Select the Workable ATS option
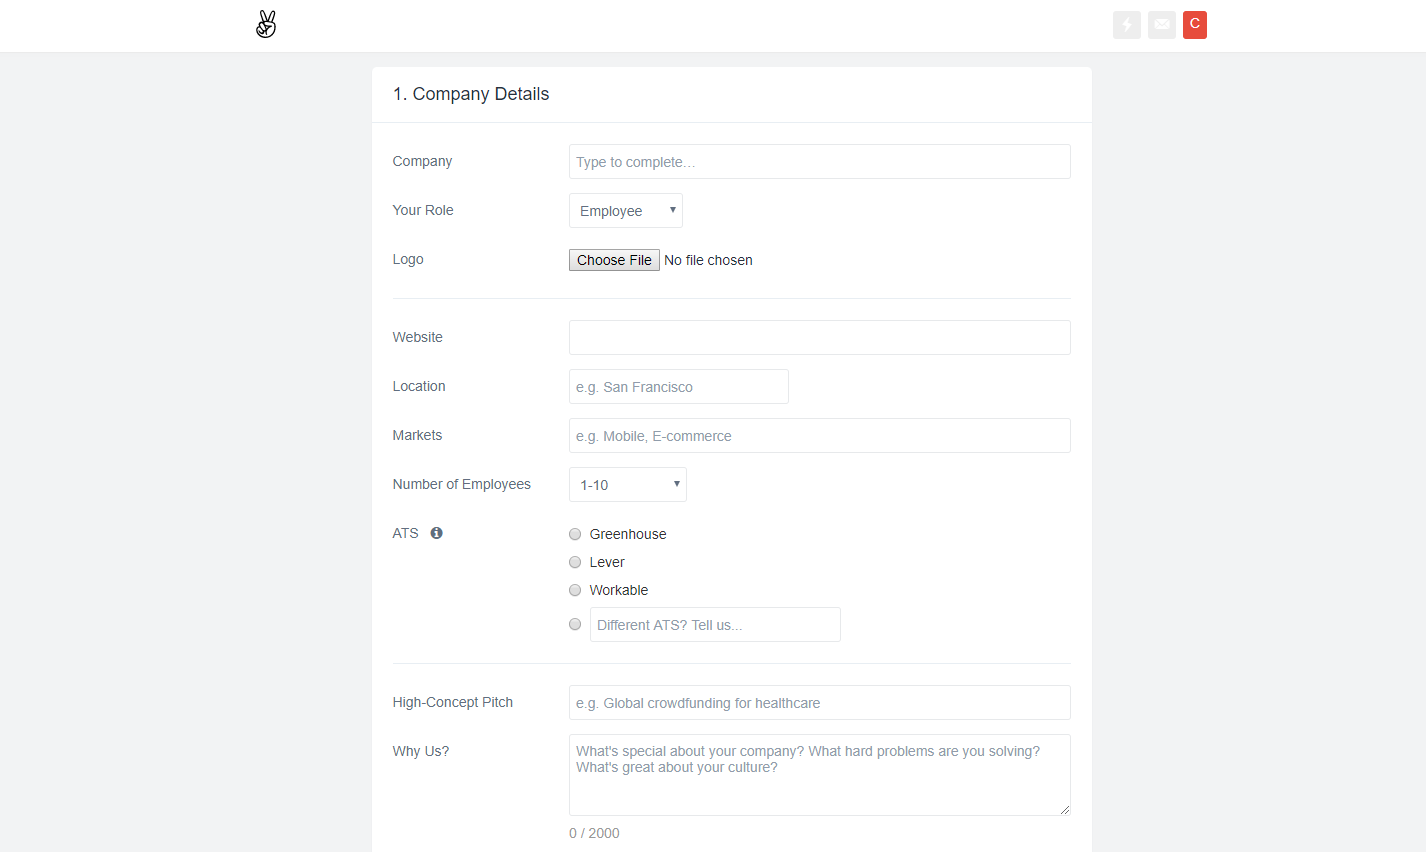Image resolution: width=1426 pixels, height=852 pixels. (575, 590)
